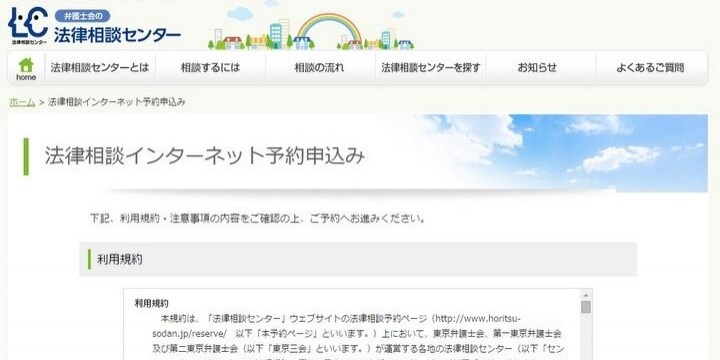Select 相談するには menu item

(x=210, y=68)
